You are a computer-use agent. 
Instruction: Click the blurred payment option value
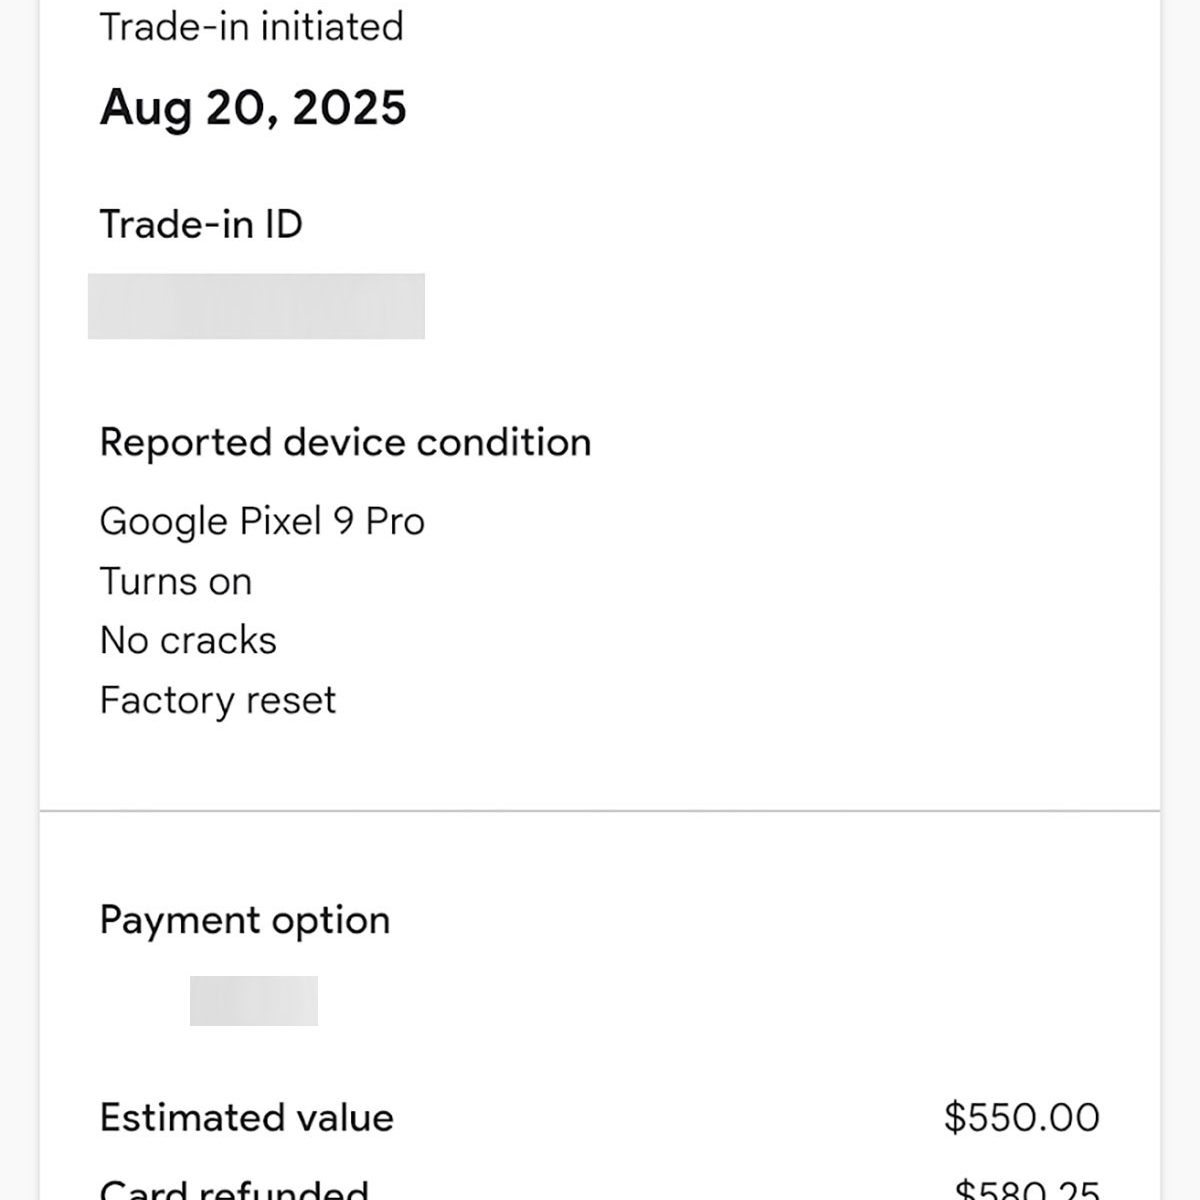click(x=254, y=1001)
